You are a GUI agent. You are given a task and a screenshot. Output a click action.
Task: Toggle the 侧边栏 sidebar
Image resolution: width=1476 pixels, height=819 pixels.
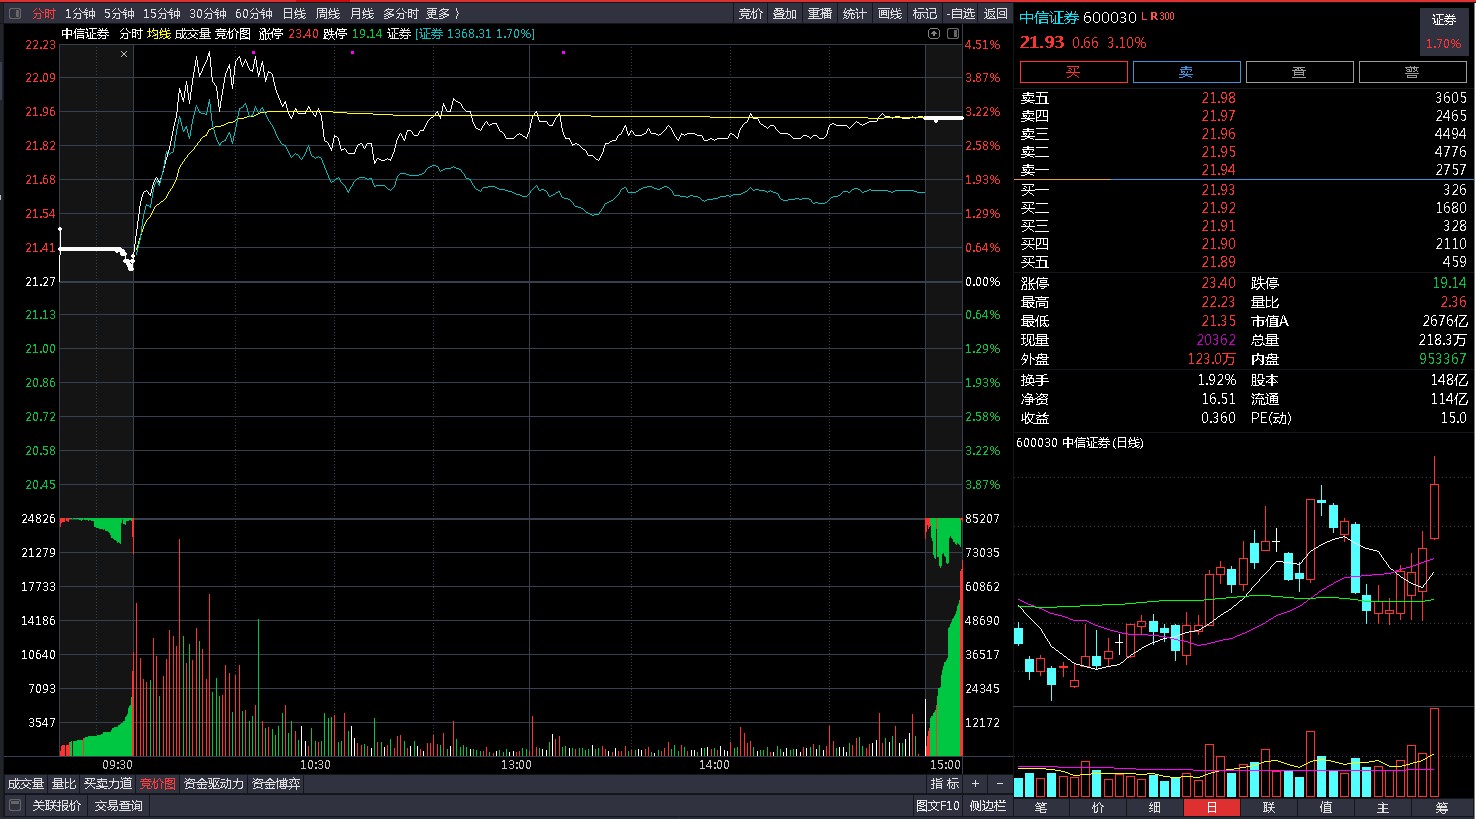click(x=988, y=805)
